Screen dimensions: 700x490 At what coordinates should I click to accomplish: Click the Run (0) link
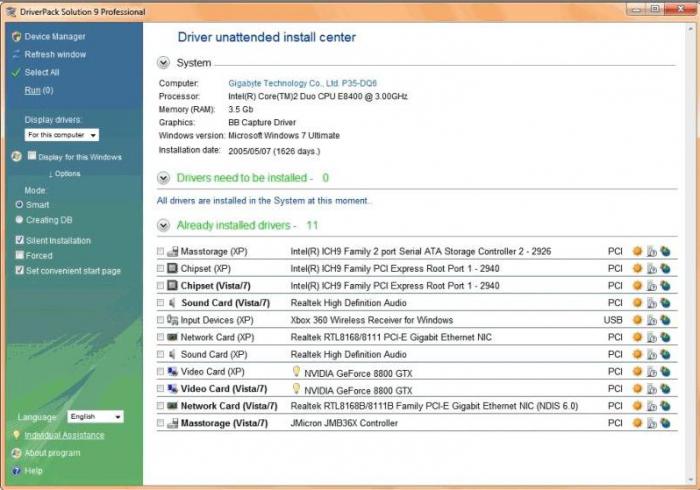pos(39,90)
